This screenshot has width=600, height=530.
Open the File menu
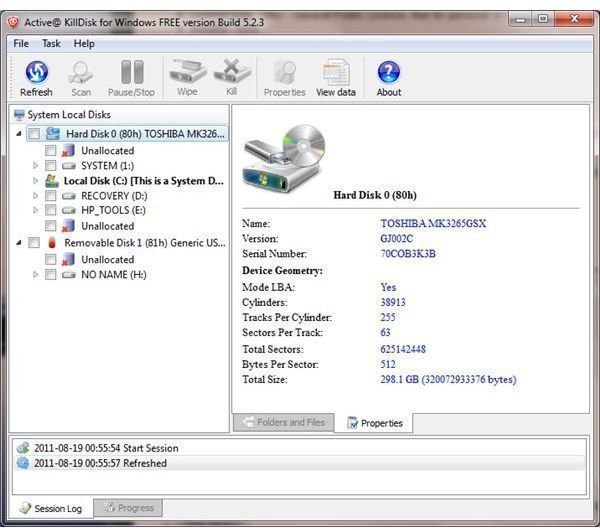pyautogui.click(x=21, y=44)
